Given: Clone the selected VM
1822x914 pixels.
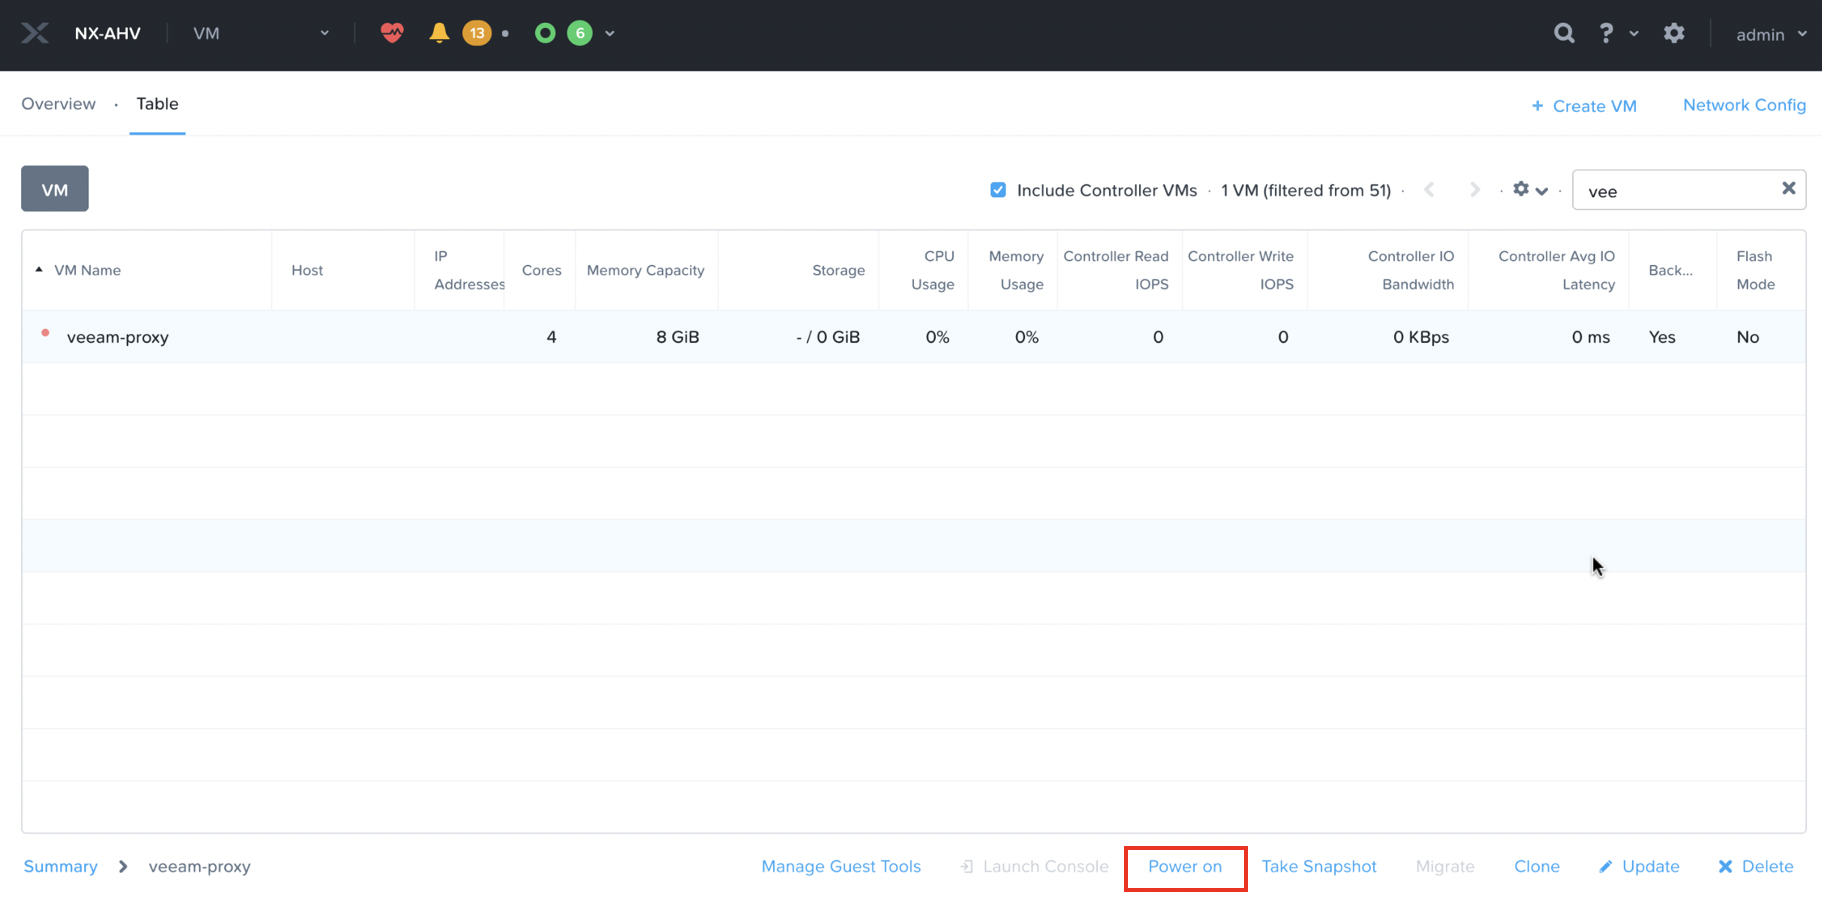Looking at the screenshot, I should [1537, 866].
